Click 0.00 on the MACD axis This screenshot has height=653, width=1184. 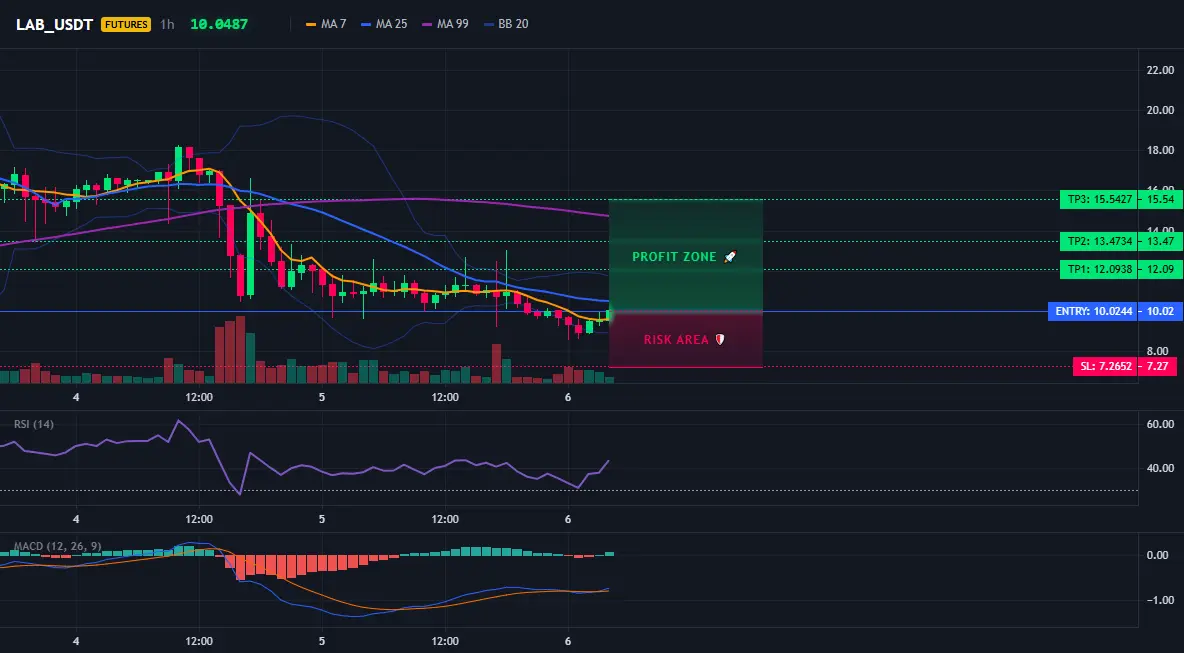click(1158, 556)
